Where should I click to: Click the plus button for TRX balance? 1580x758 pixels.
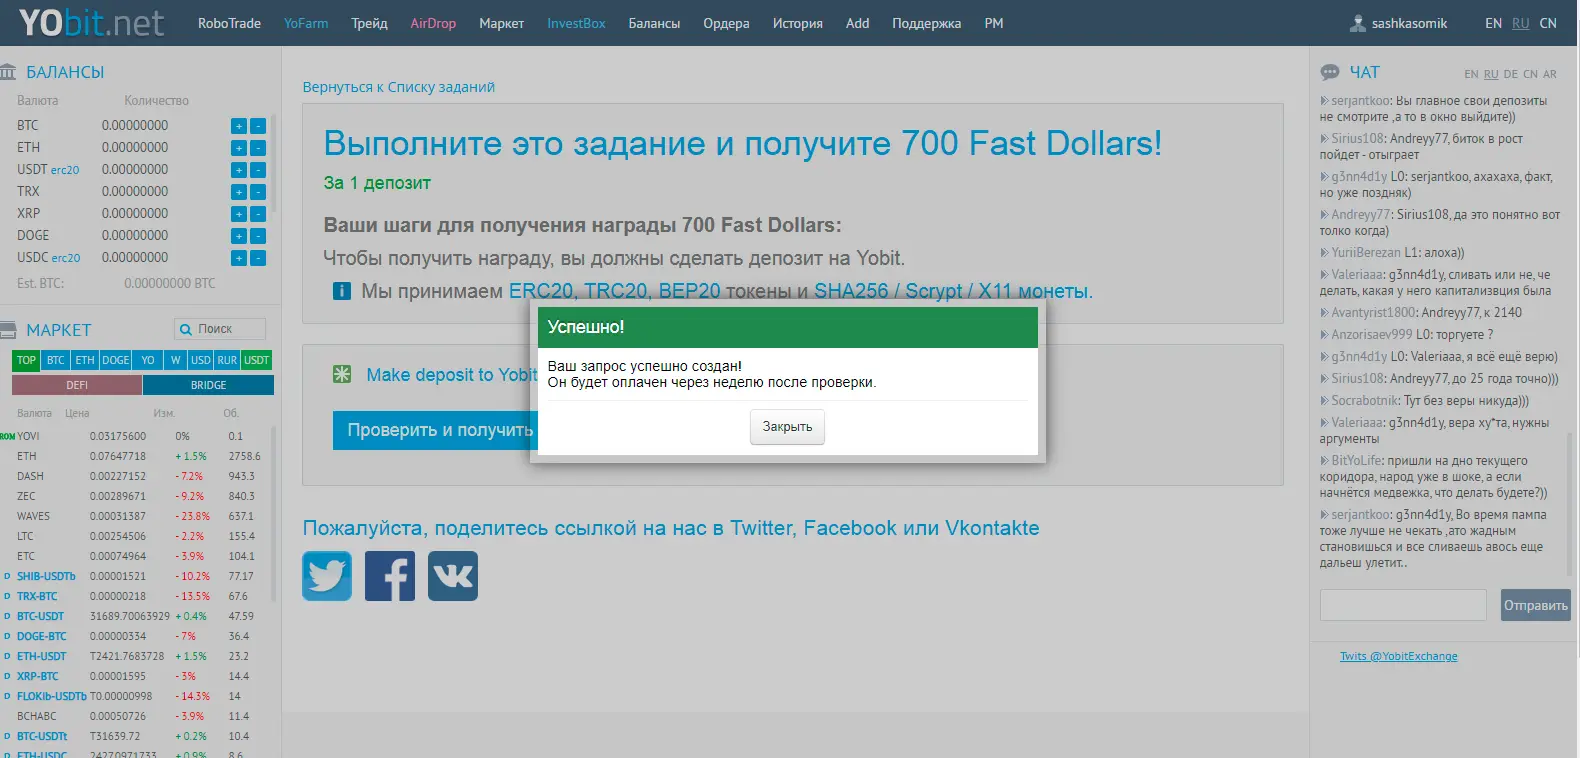pyautogui.click(x=238, y=192)
